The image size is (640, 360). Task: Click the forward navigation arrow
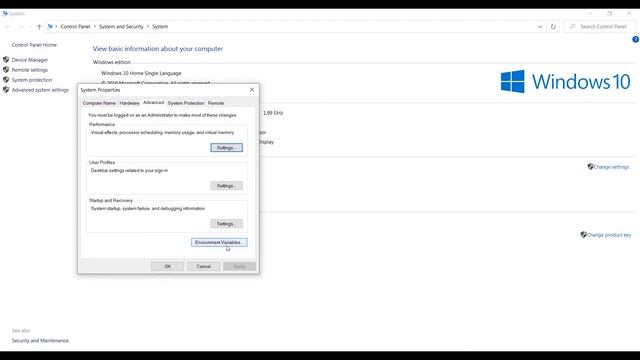(21, 27)
